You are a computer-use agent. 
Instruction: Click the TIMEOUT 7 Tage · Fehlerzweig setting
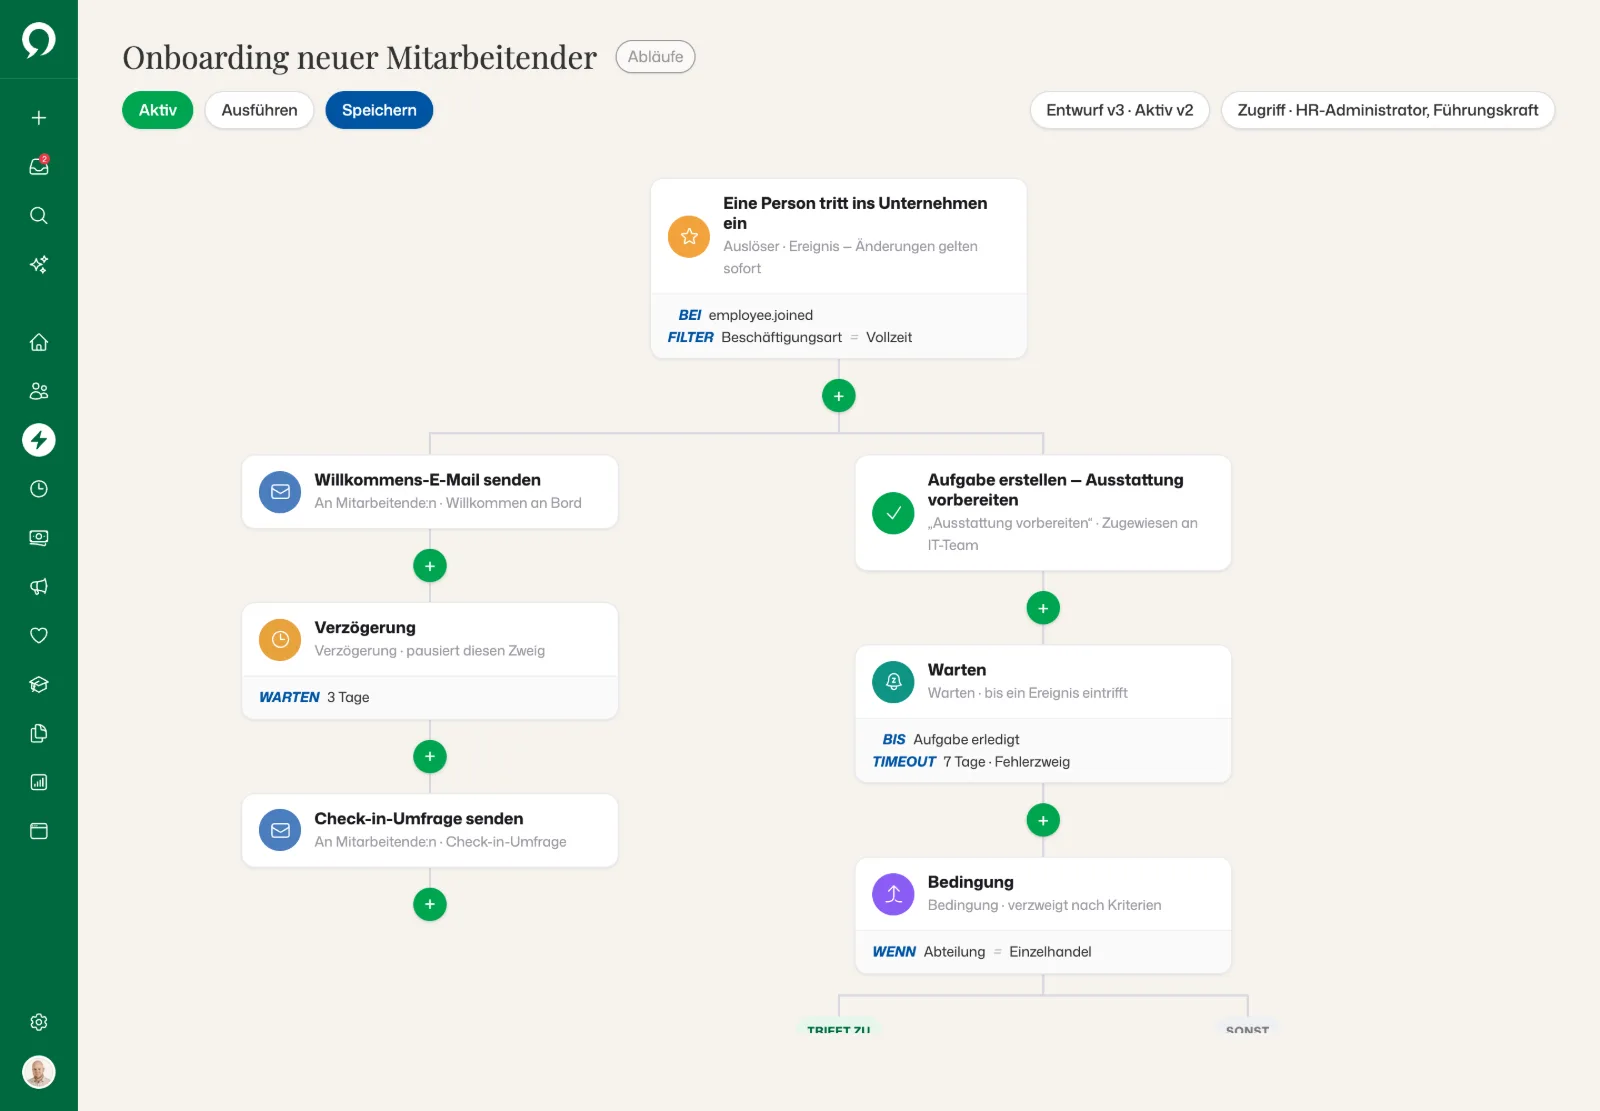click(971, 762)
